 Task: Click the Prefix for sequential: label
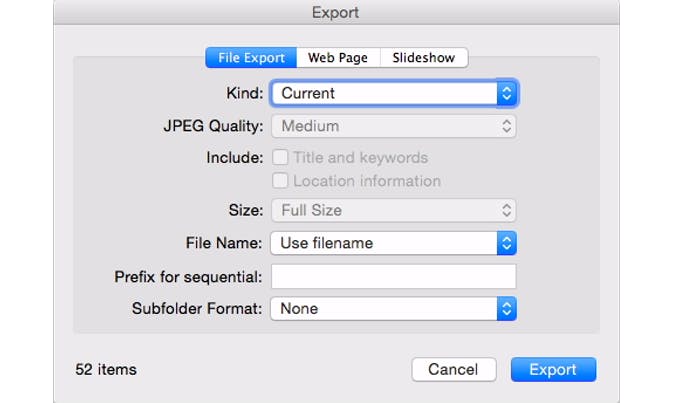click(x=189, y=276)
